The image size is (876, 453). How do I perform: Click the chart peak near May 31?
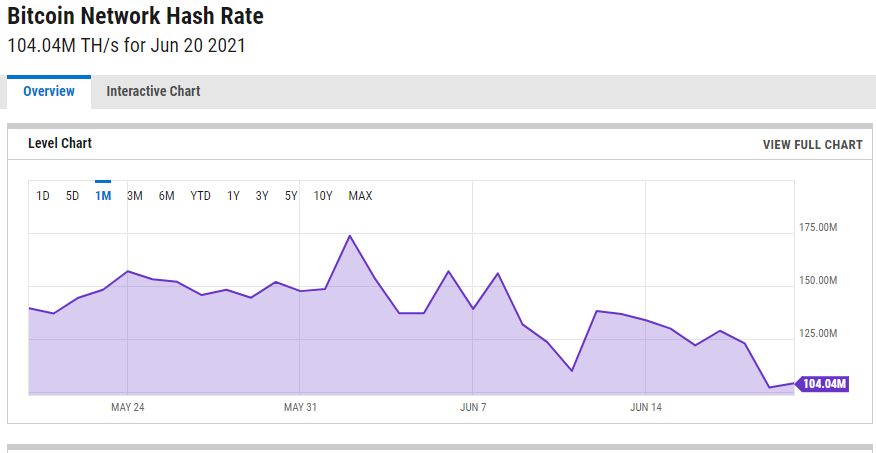[349, 236]
